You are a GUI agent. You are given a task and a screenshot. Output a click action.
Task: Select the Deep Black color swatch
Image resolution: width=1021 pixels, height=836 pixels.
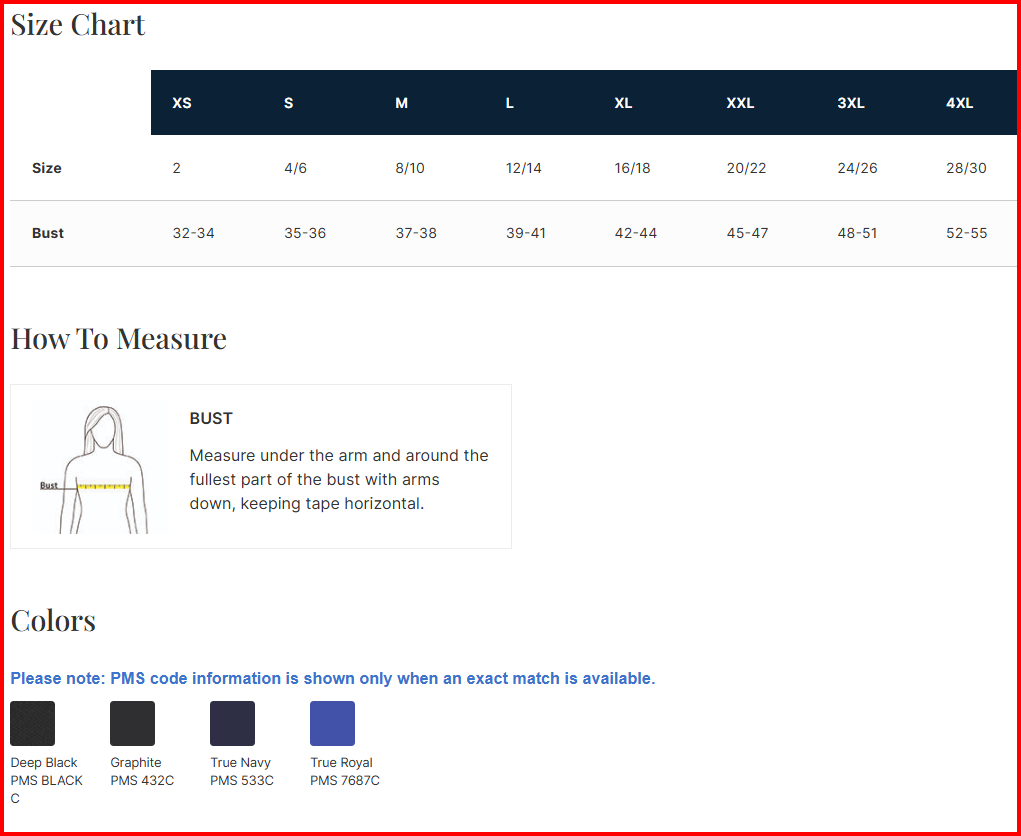tap(32, 723)
